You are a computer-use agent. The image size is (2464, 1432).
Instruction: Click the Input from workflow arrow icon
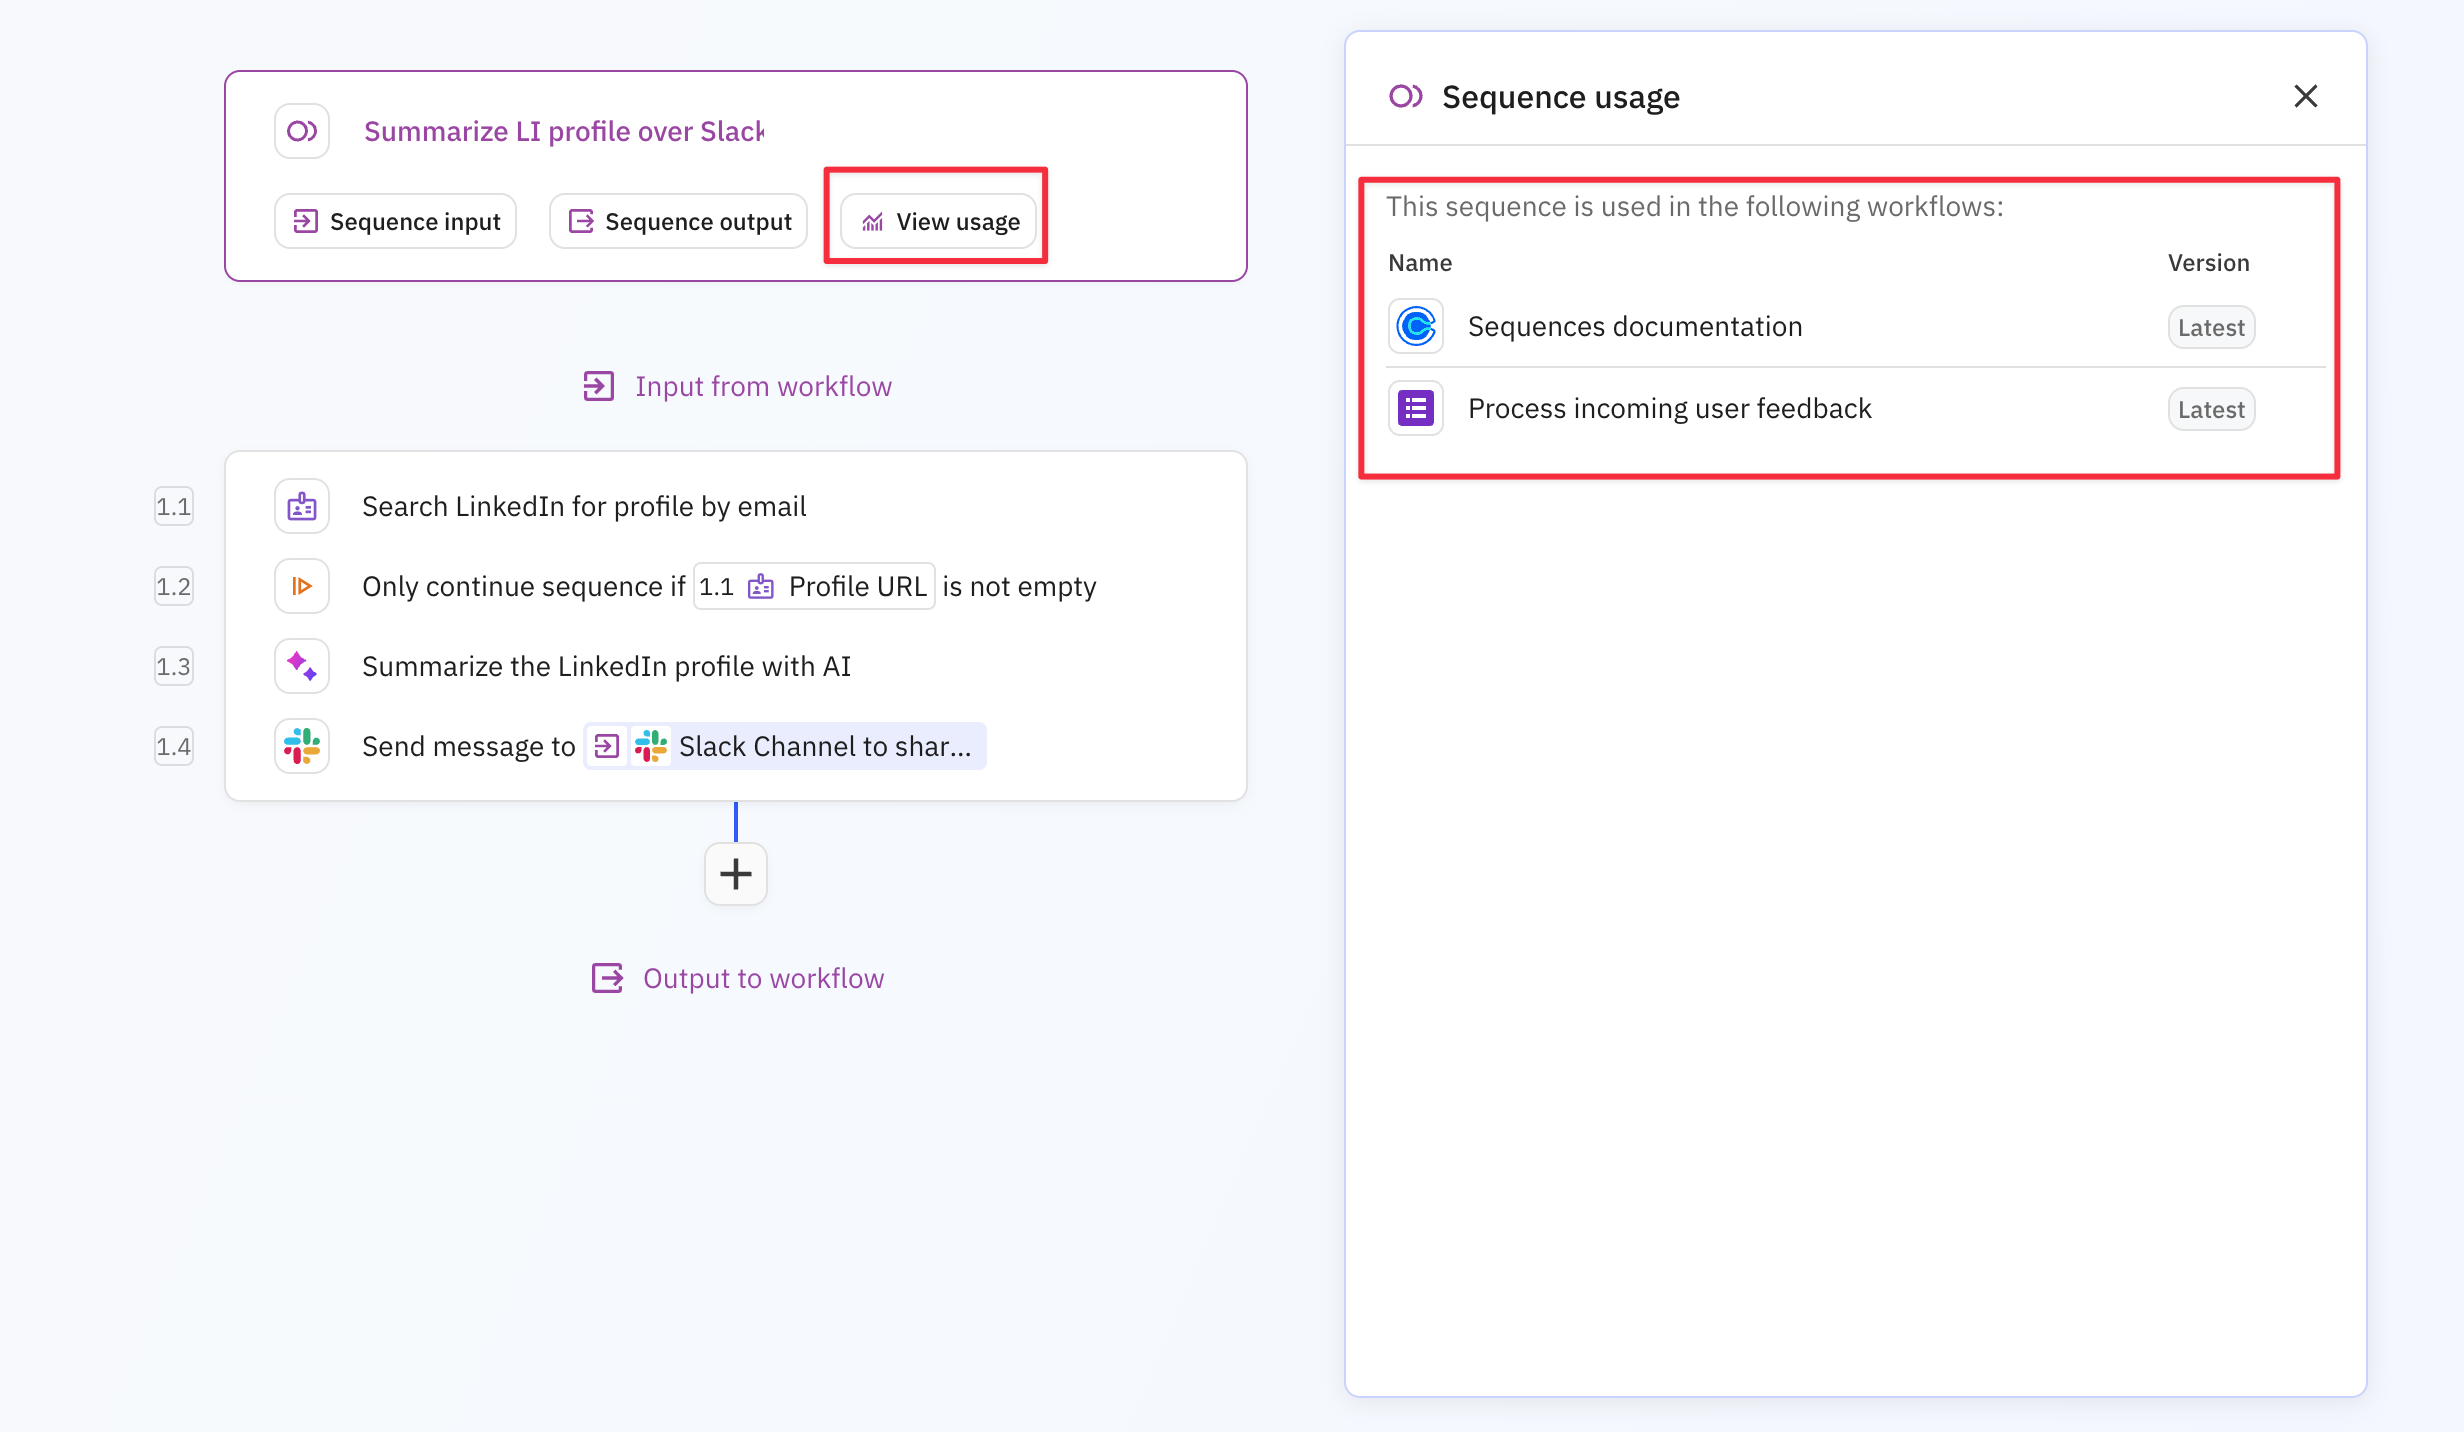(597, 386)
